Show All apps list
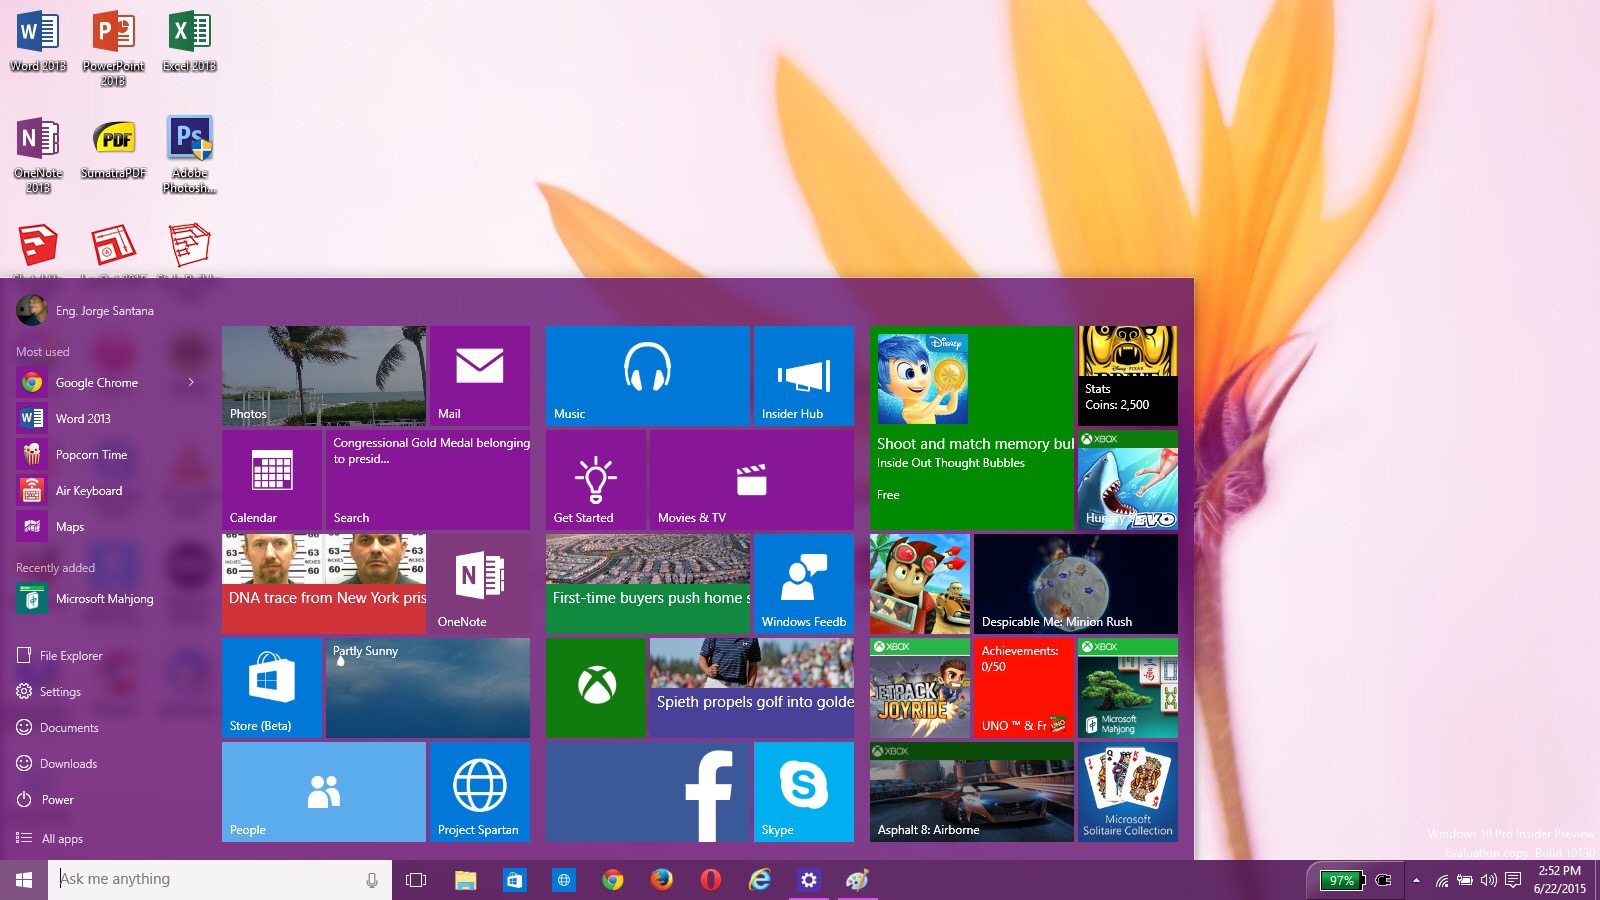Viewport: 1600px width, 900px height. tap(50, 838)
